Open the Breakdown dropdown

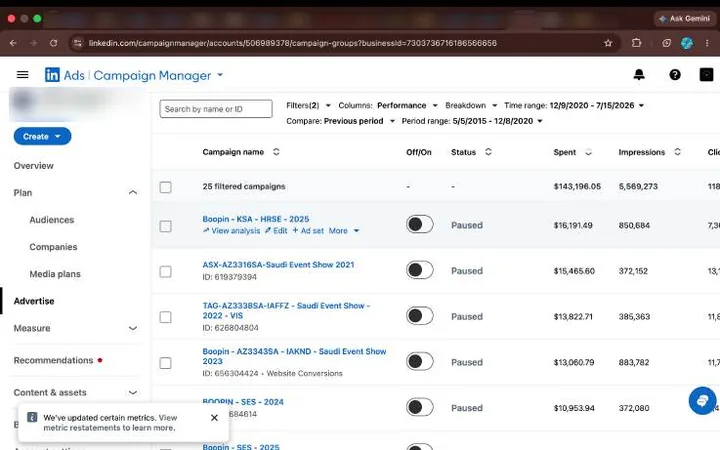tap(471, 105)
